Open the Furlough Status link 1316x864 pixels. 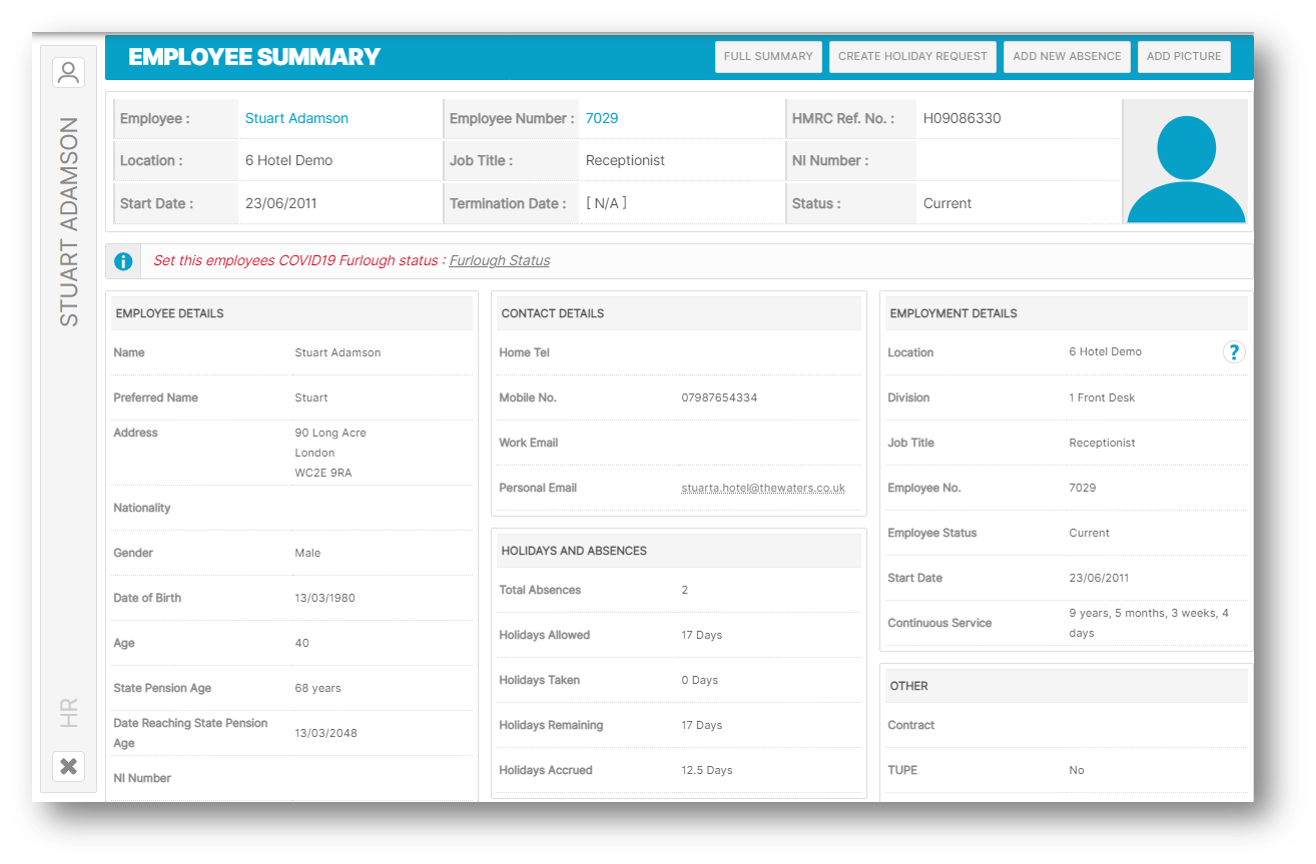(x=499, y=261)
